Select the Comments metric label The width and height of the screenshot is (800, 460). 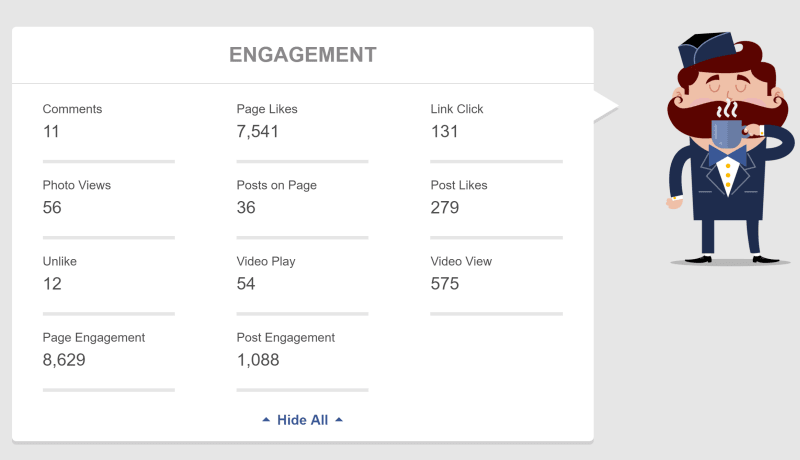pyautogui.click(x=72, y=109)
